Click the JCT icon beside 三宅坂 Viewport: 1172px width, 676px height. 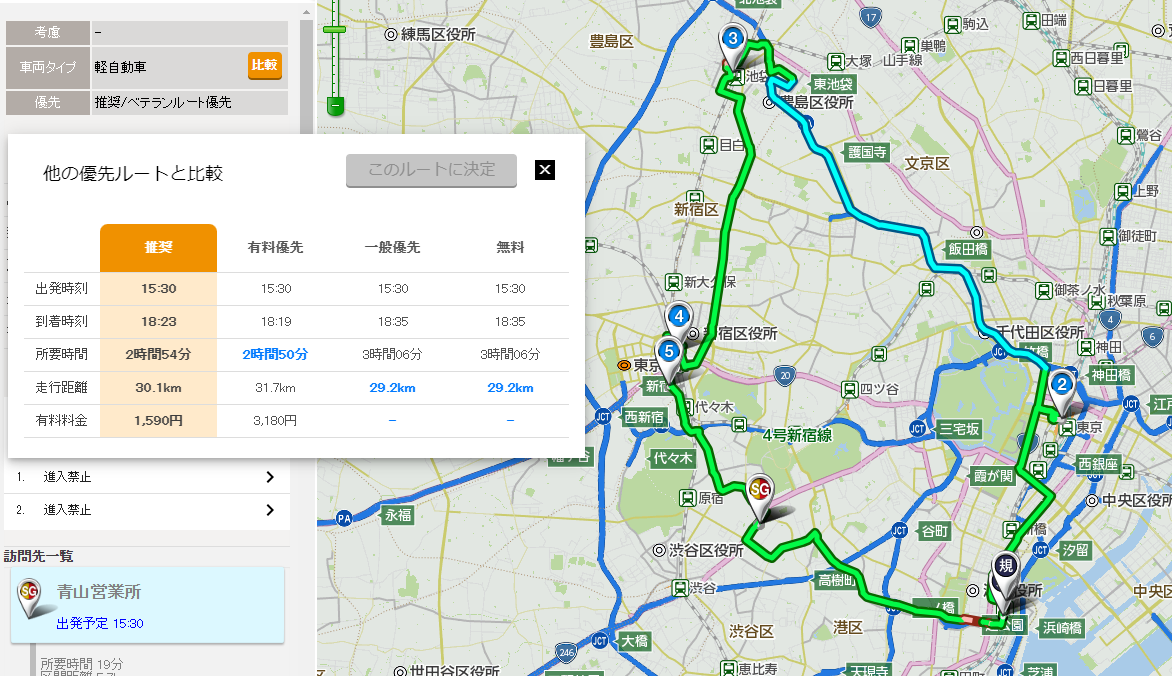tap(918, 428)
